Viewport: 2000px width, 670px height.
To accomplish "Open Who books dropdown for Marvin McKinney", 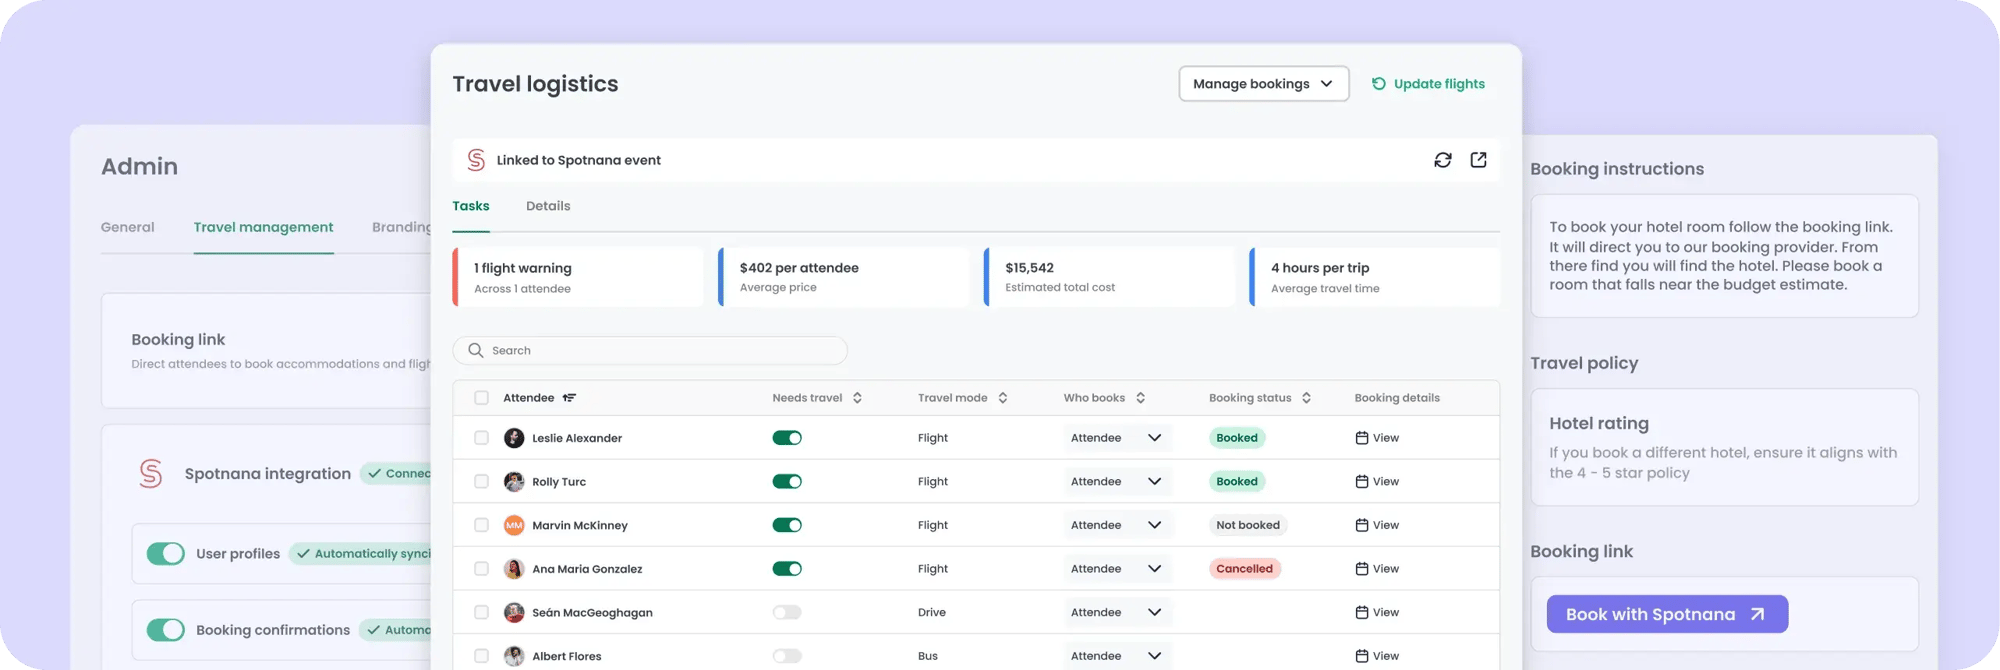I will point(1117,525).
